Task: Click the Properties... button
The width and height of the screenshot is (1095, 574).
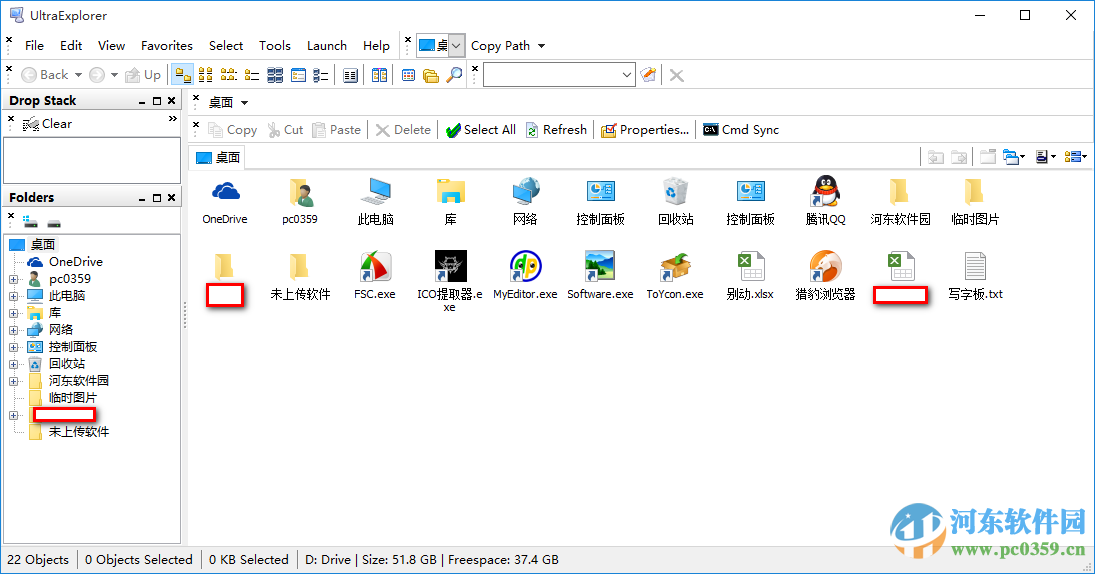Action: pos(645,130)
